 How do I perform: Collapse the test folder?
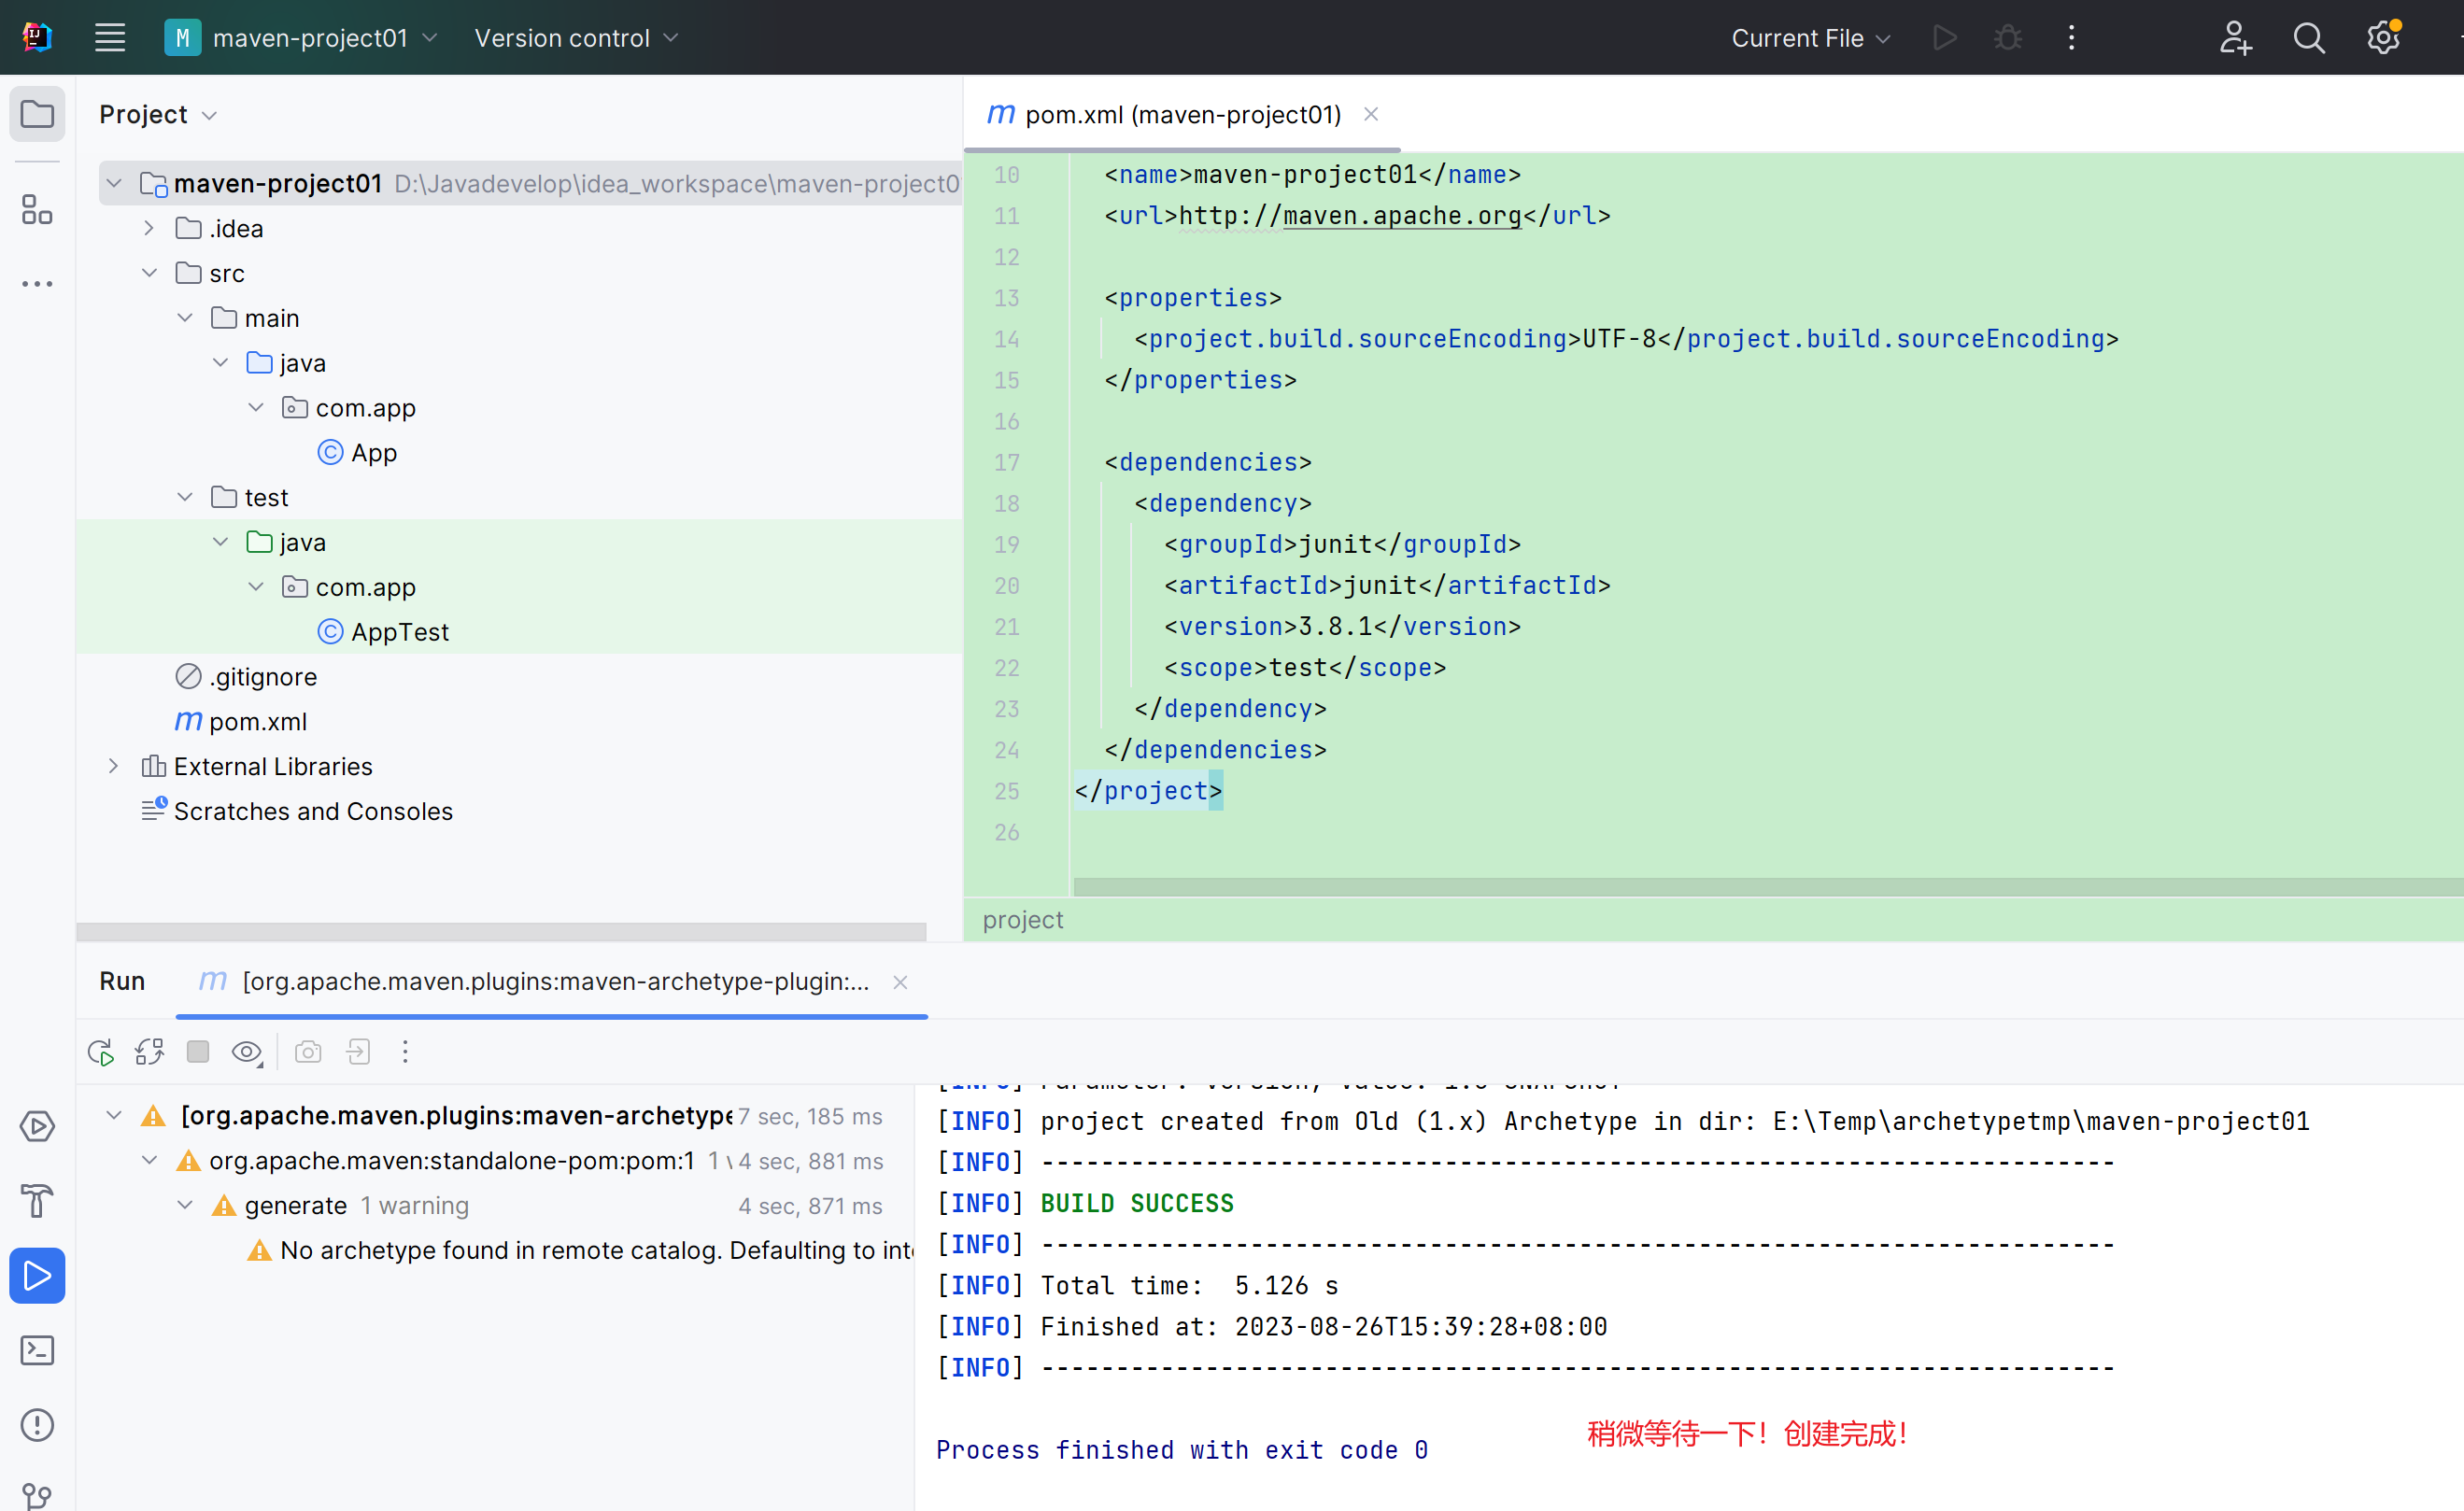pyautogui.click(x=185, y=497)
